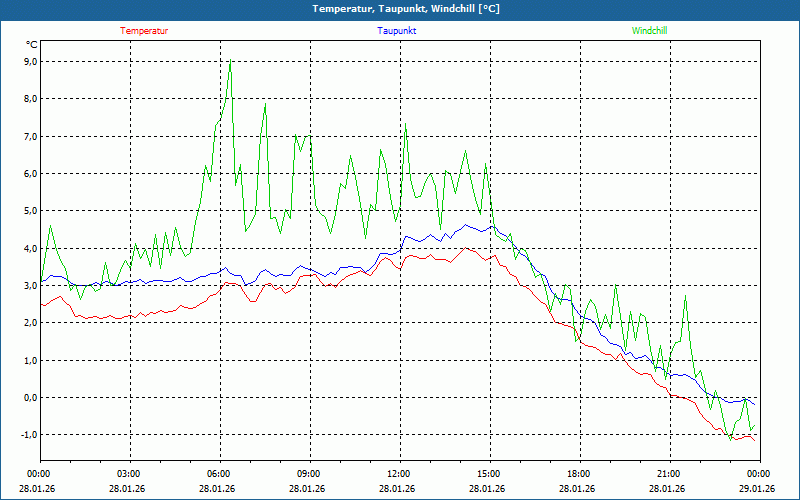
Task: Select the 12:00 time axis label
Action: point(399,474)
